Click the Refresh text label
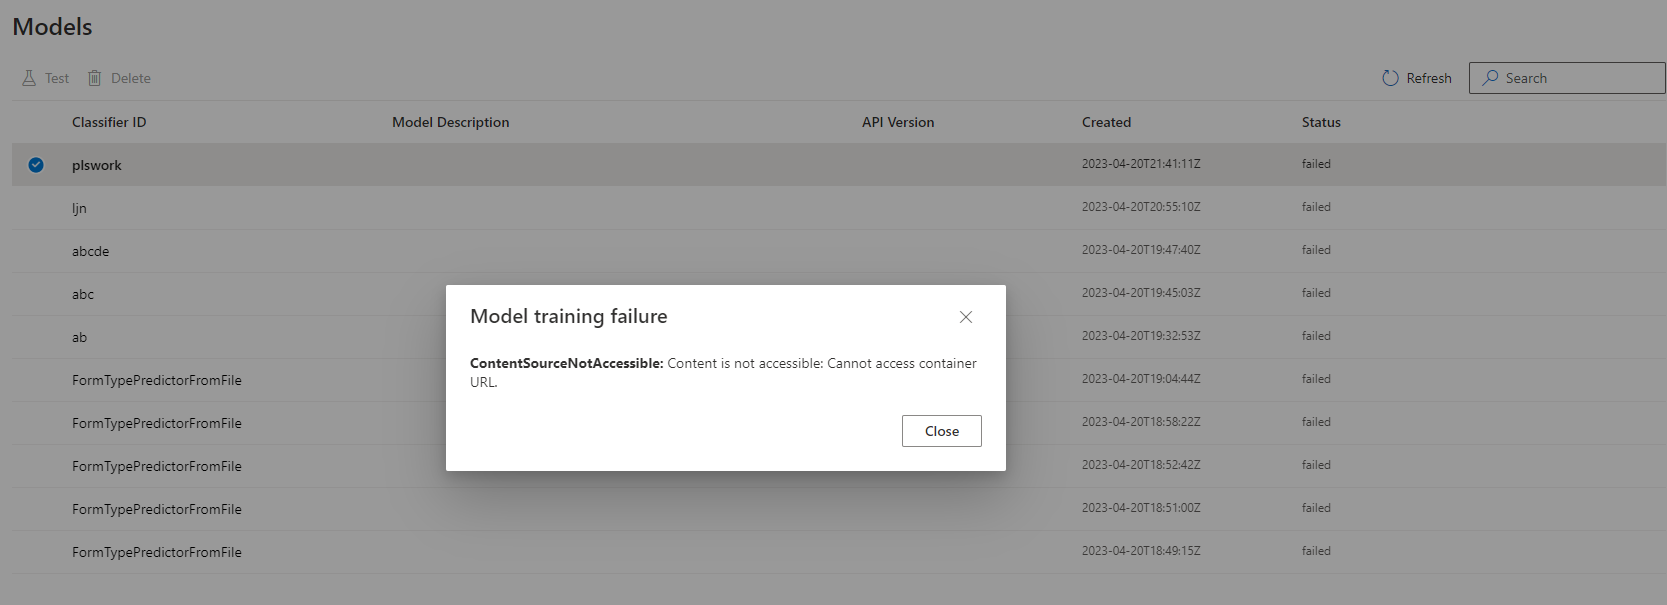 [x=1429, y=77]
